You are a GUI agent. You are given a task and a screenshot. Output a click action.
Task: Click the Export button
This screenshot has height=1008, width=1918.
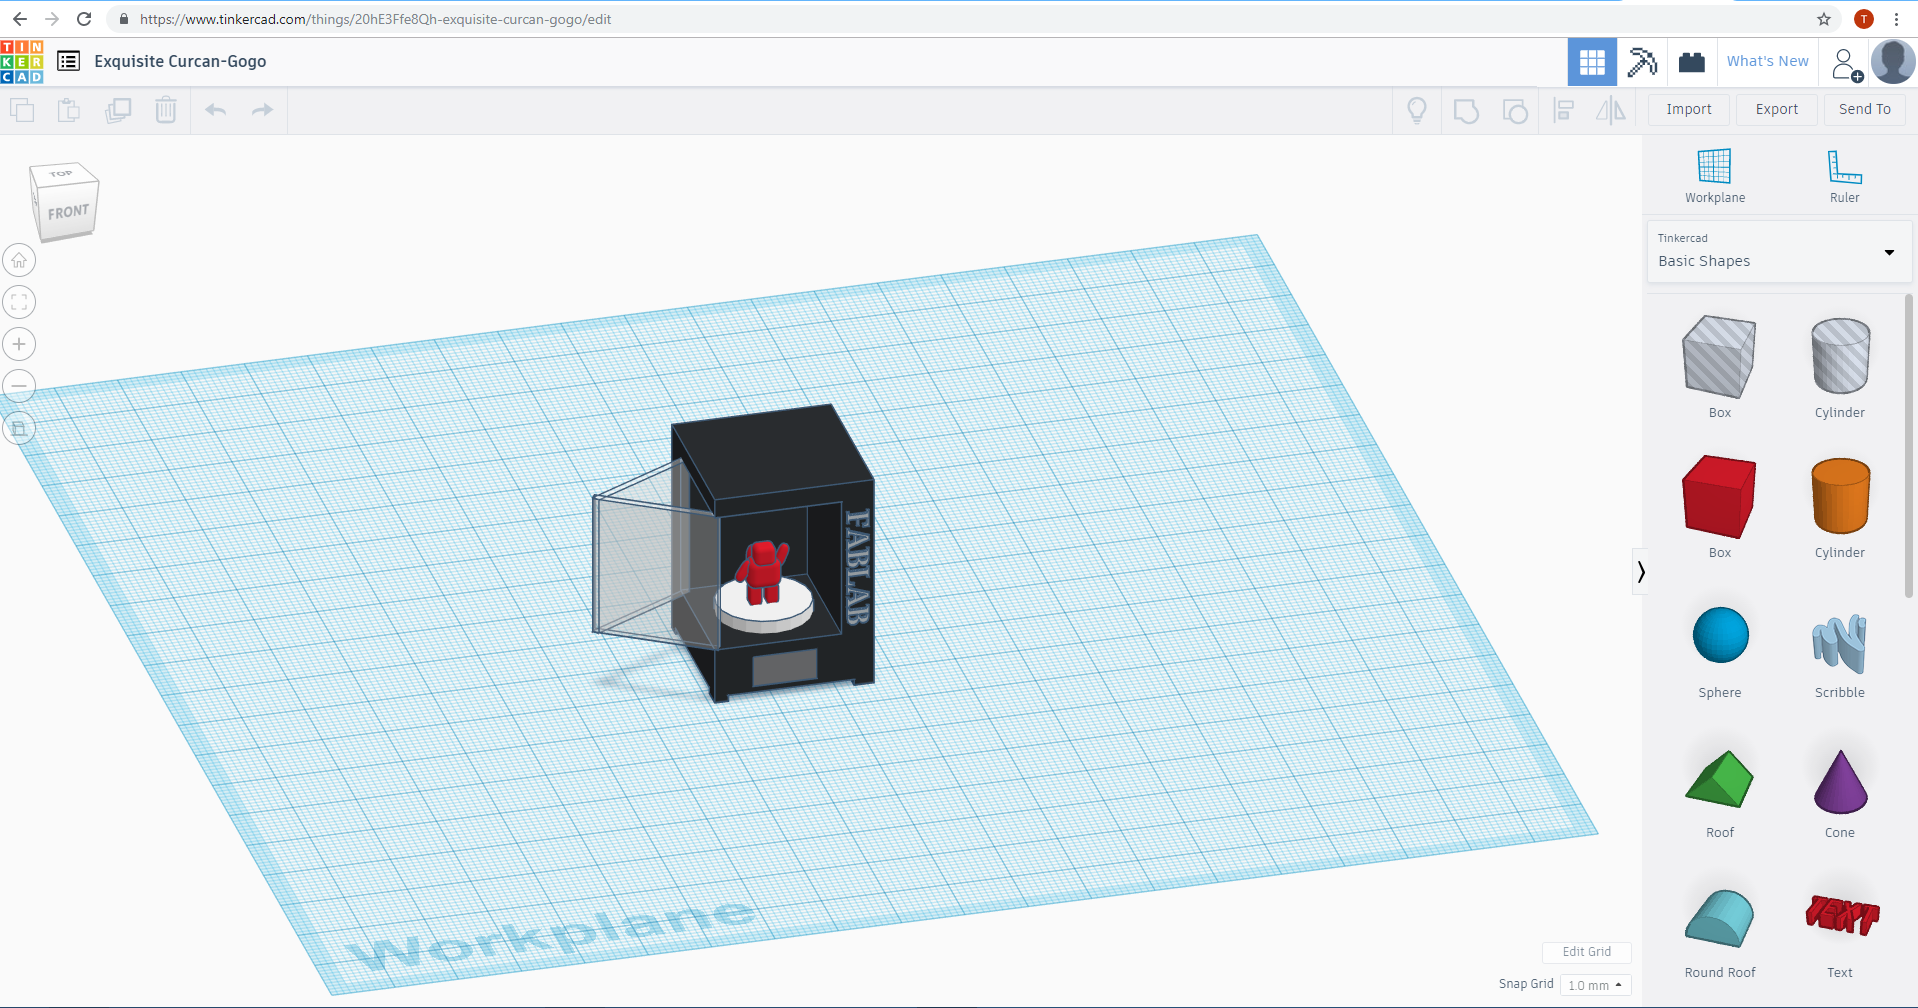[1775, 109]
